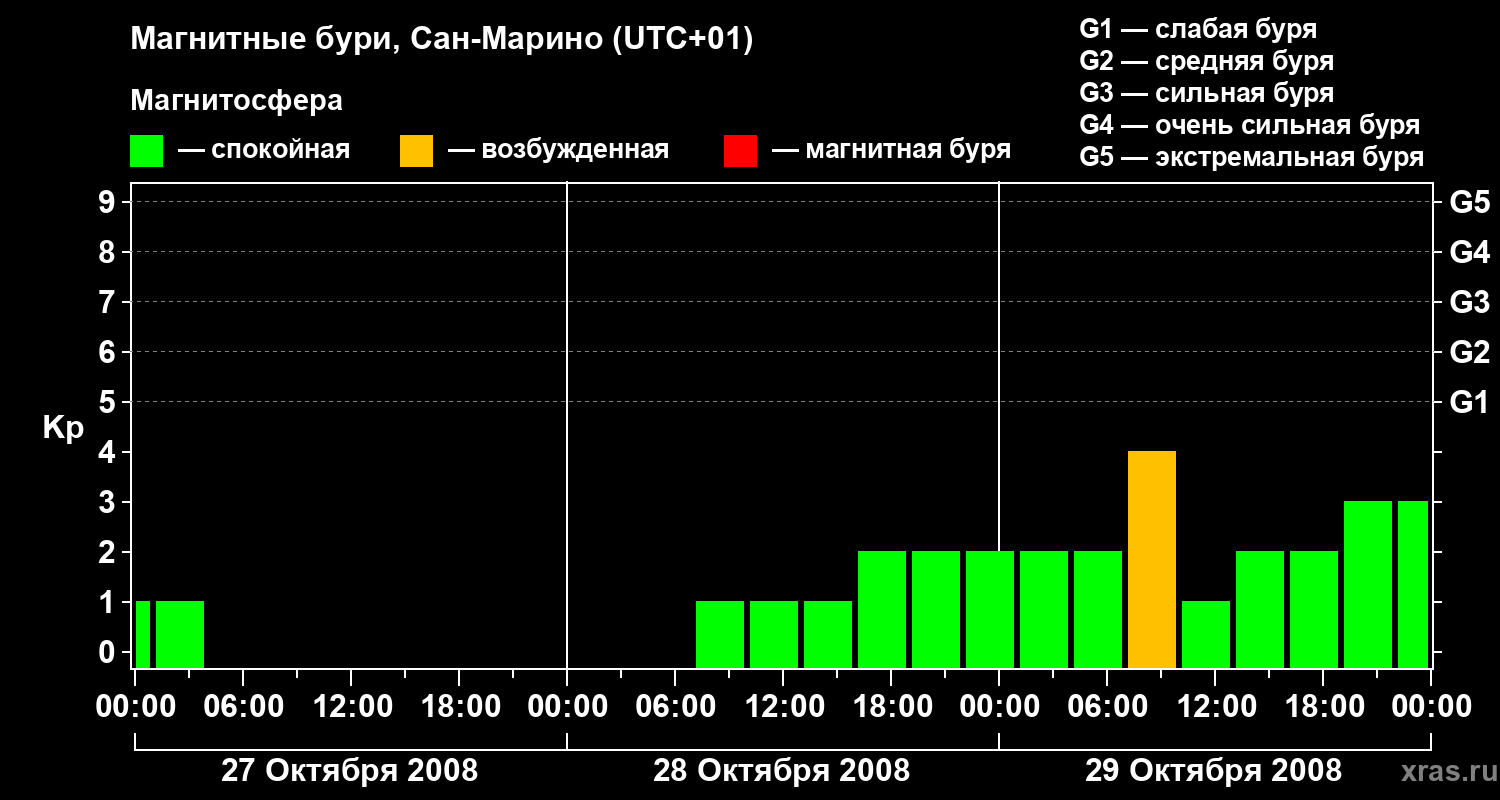Select the only Kp 1 bar on 29 October
The height and width of the screenshot is (800, 1500).
[x=1206, y=634]
